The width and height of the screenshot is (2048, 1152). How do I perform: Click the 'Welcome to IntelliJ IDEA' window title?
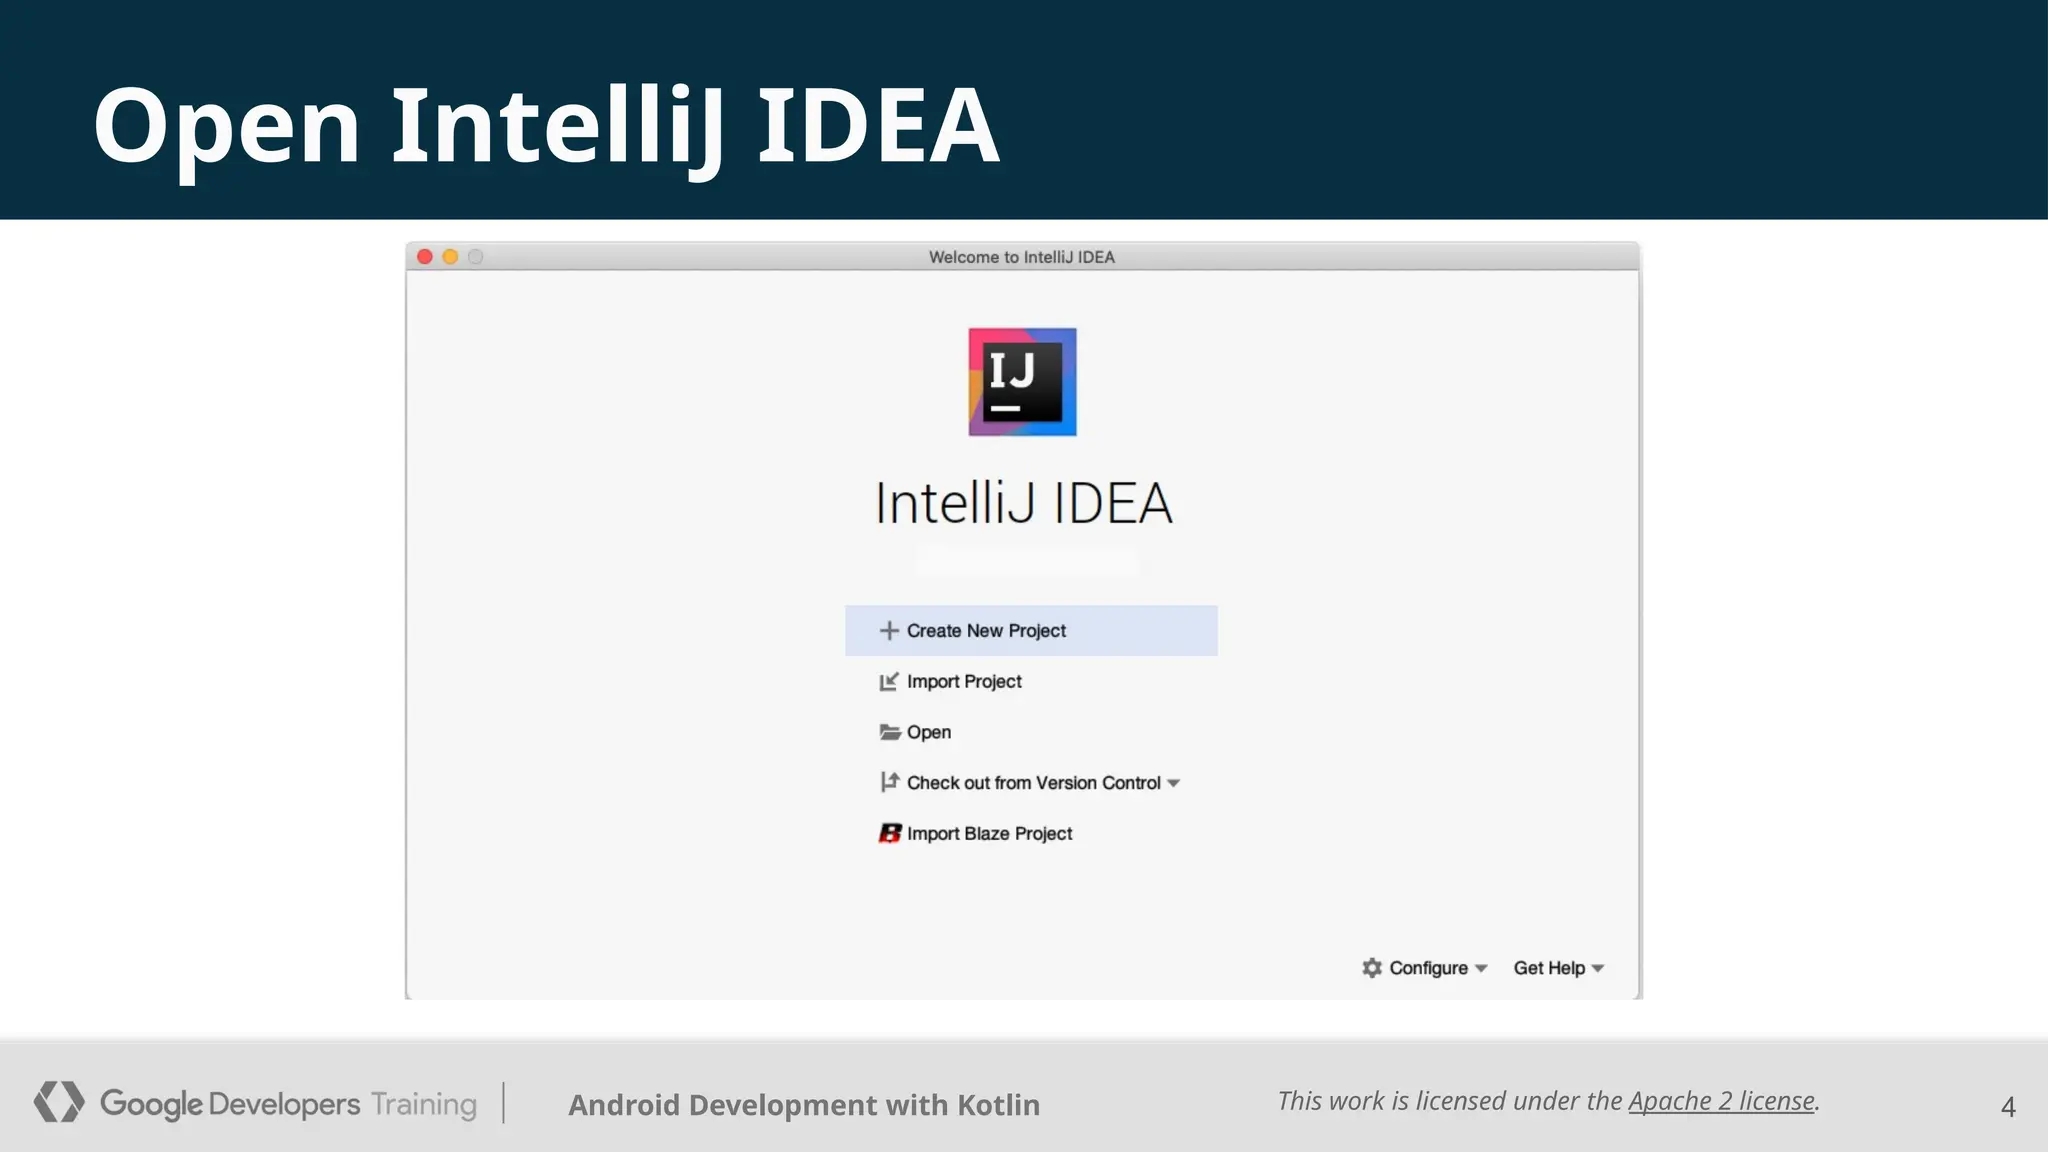(1021, 257)
